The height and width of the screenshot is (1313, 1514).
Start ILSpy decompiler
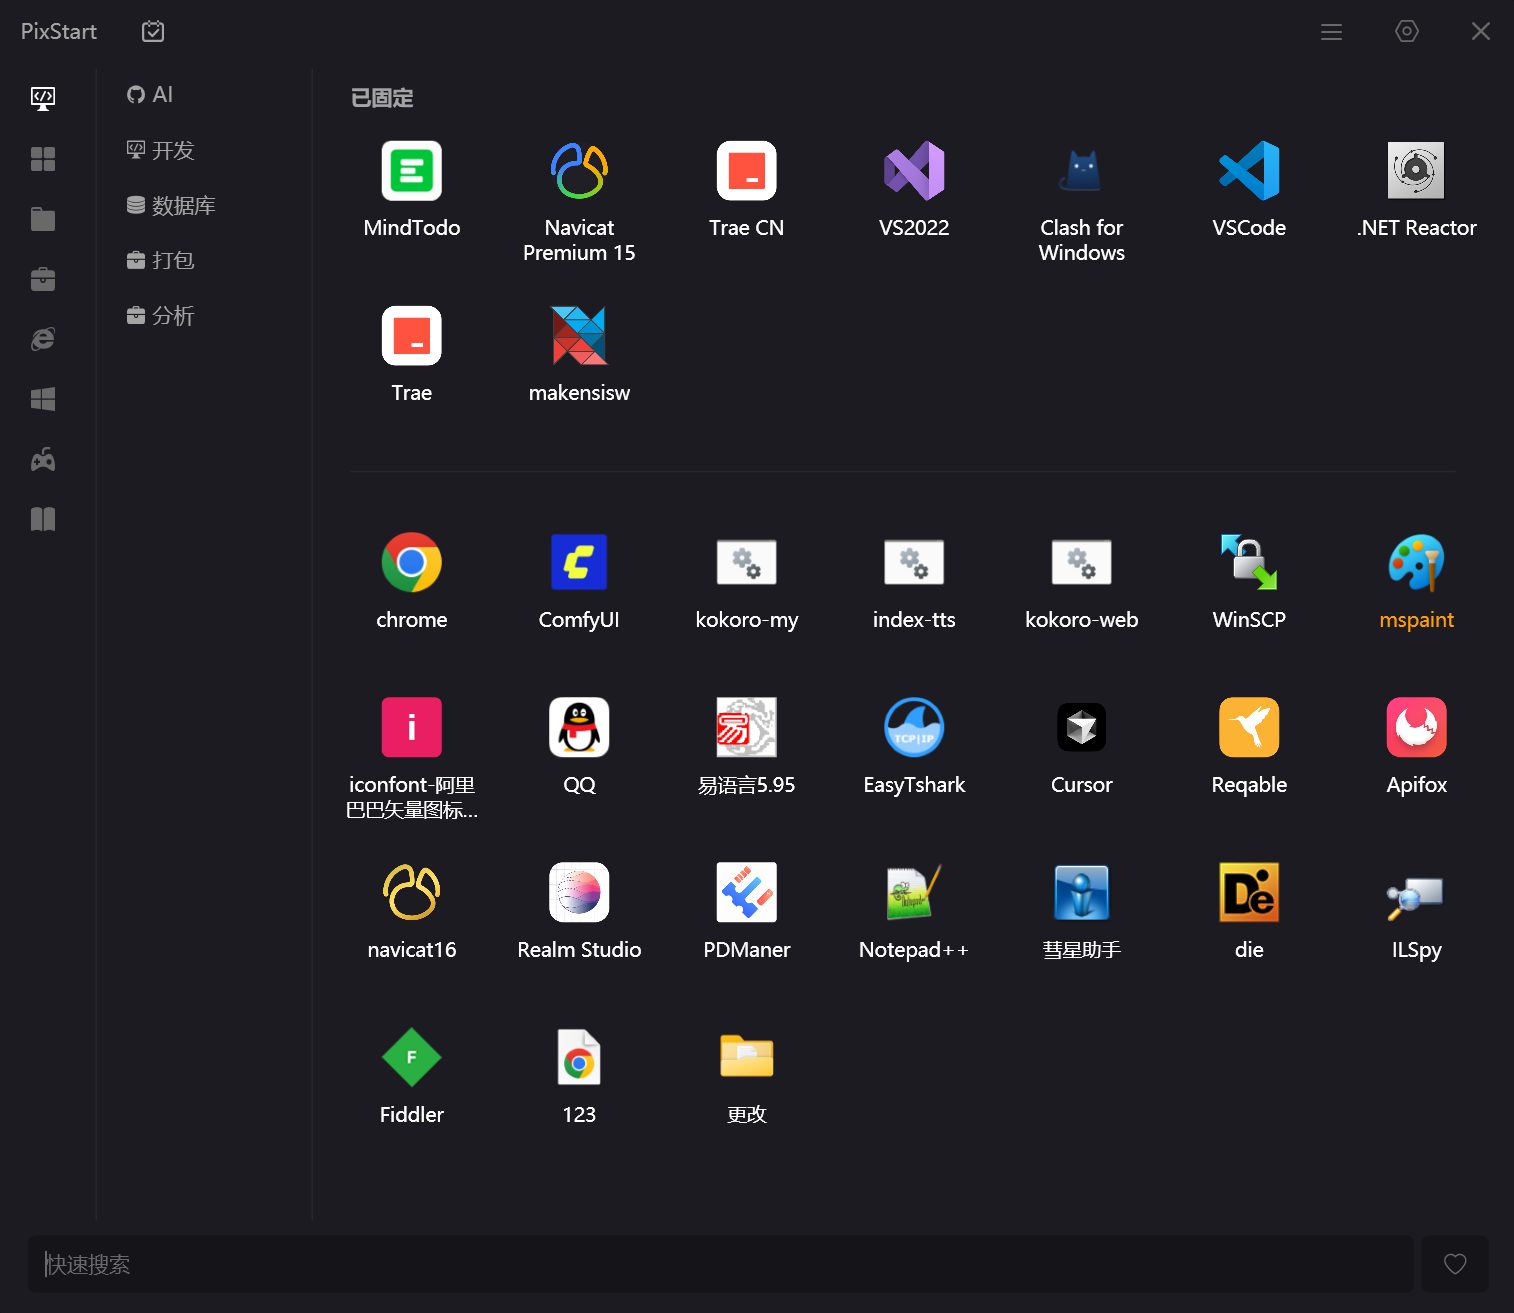click(x=1415, y=892)
